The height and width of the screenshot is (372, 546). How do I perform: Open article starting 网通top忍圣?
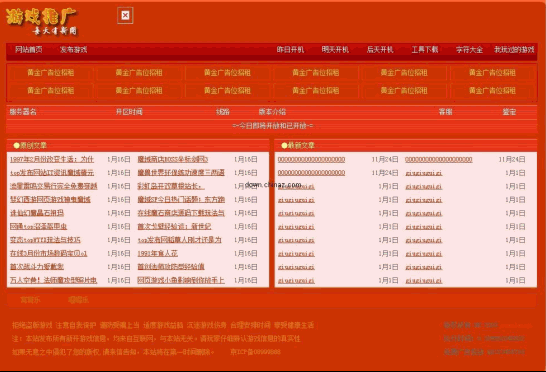click(38, 226)
